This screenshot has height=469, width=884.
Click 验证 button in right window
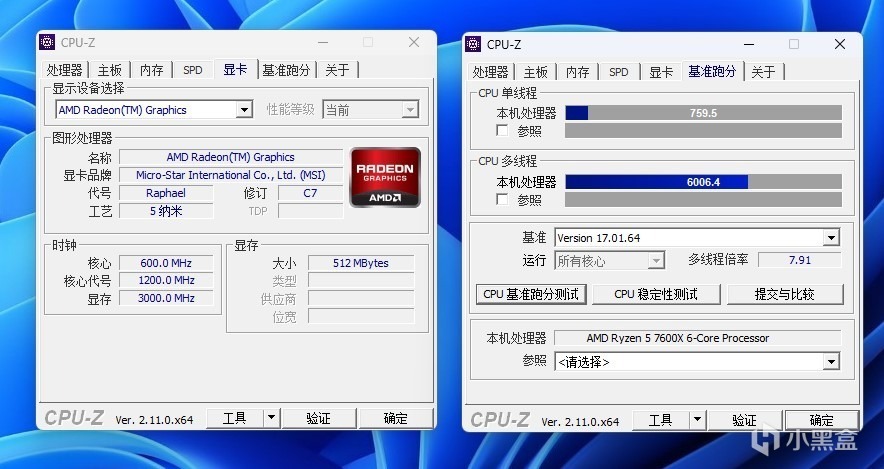744,419
